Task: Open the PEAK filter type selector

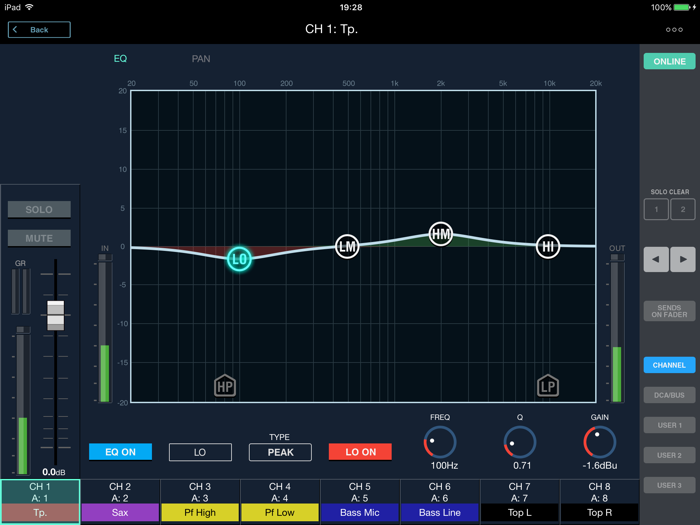Action: pos(280,452)
